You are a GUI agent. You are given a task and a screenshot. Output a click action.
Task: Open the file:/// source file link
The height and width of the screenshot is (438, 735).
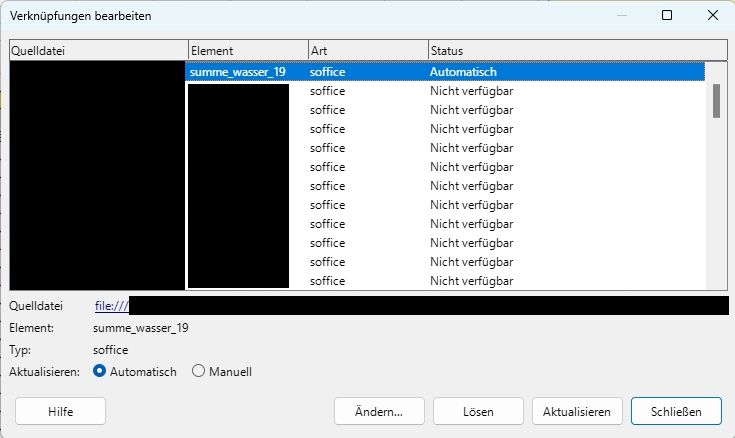click(112, 306)
